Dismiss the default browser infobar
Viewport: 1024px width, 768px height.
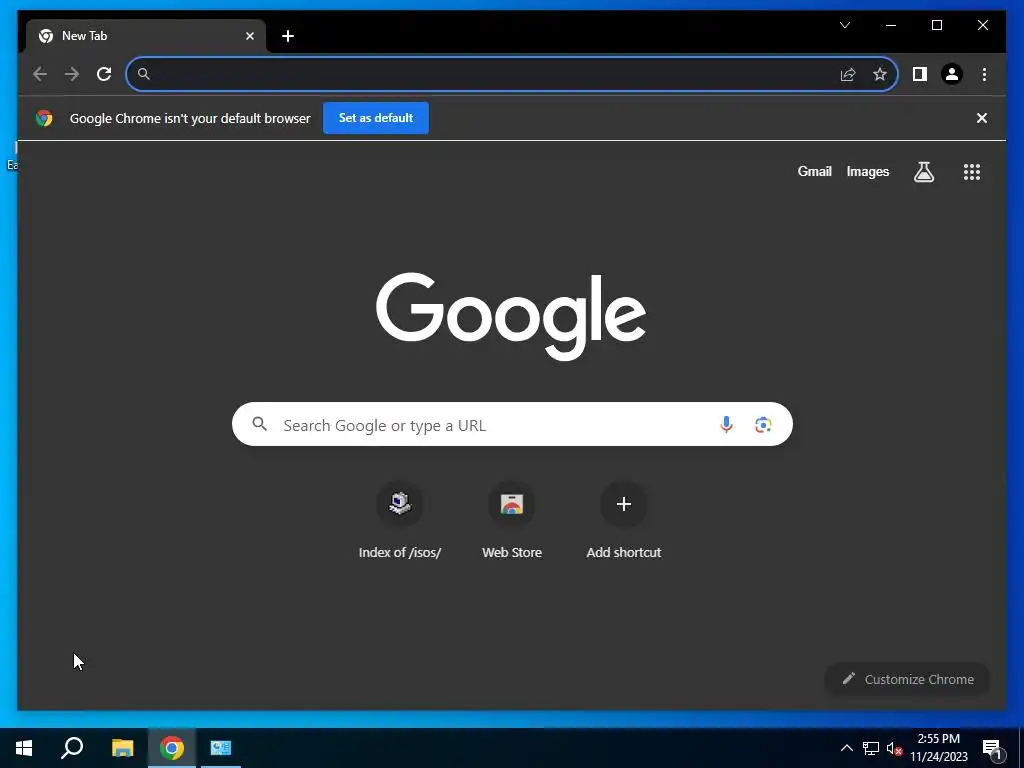coord(982,118)
